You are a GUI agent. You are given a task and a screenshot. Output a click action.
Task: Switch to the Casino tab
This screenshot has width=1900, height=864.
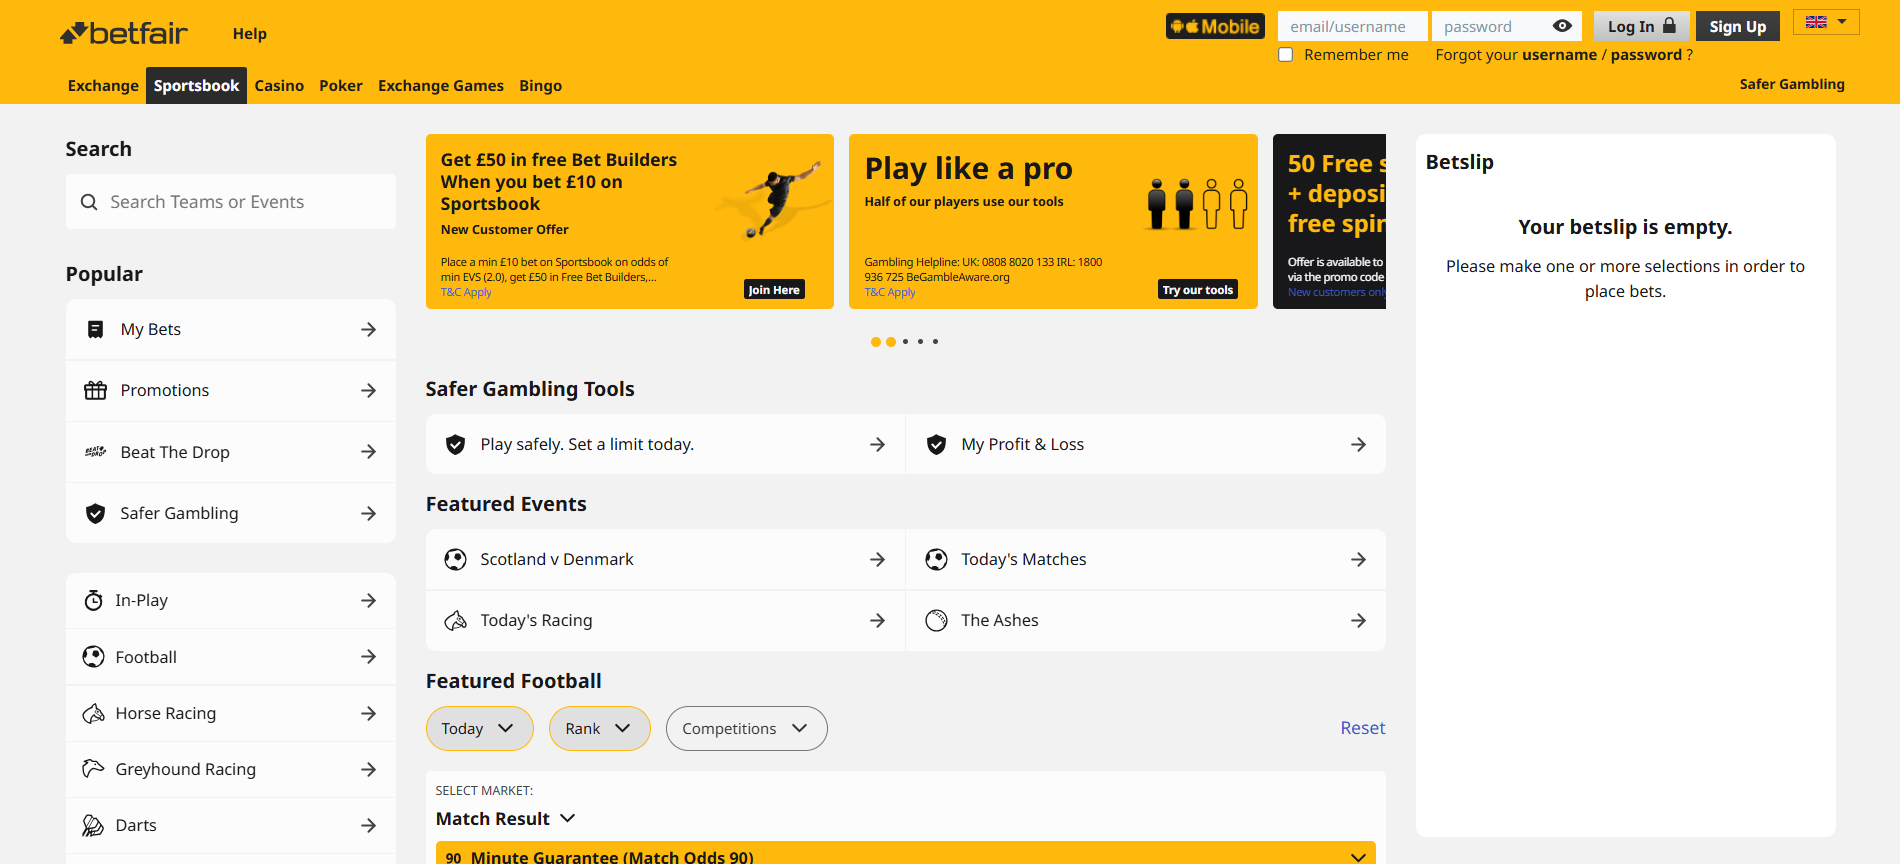[279, 86]
